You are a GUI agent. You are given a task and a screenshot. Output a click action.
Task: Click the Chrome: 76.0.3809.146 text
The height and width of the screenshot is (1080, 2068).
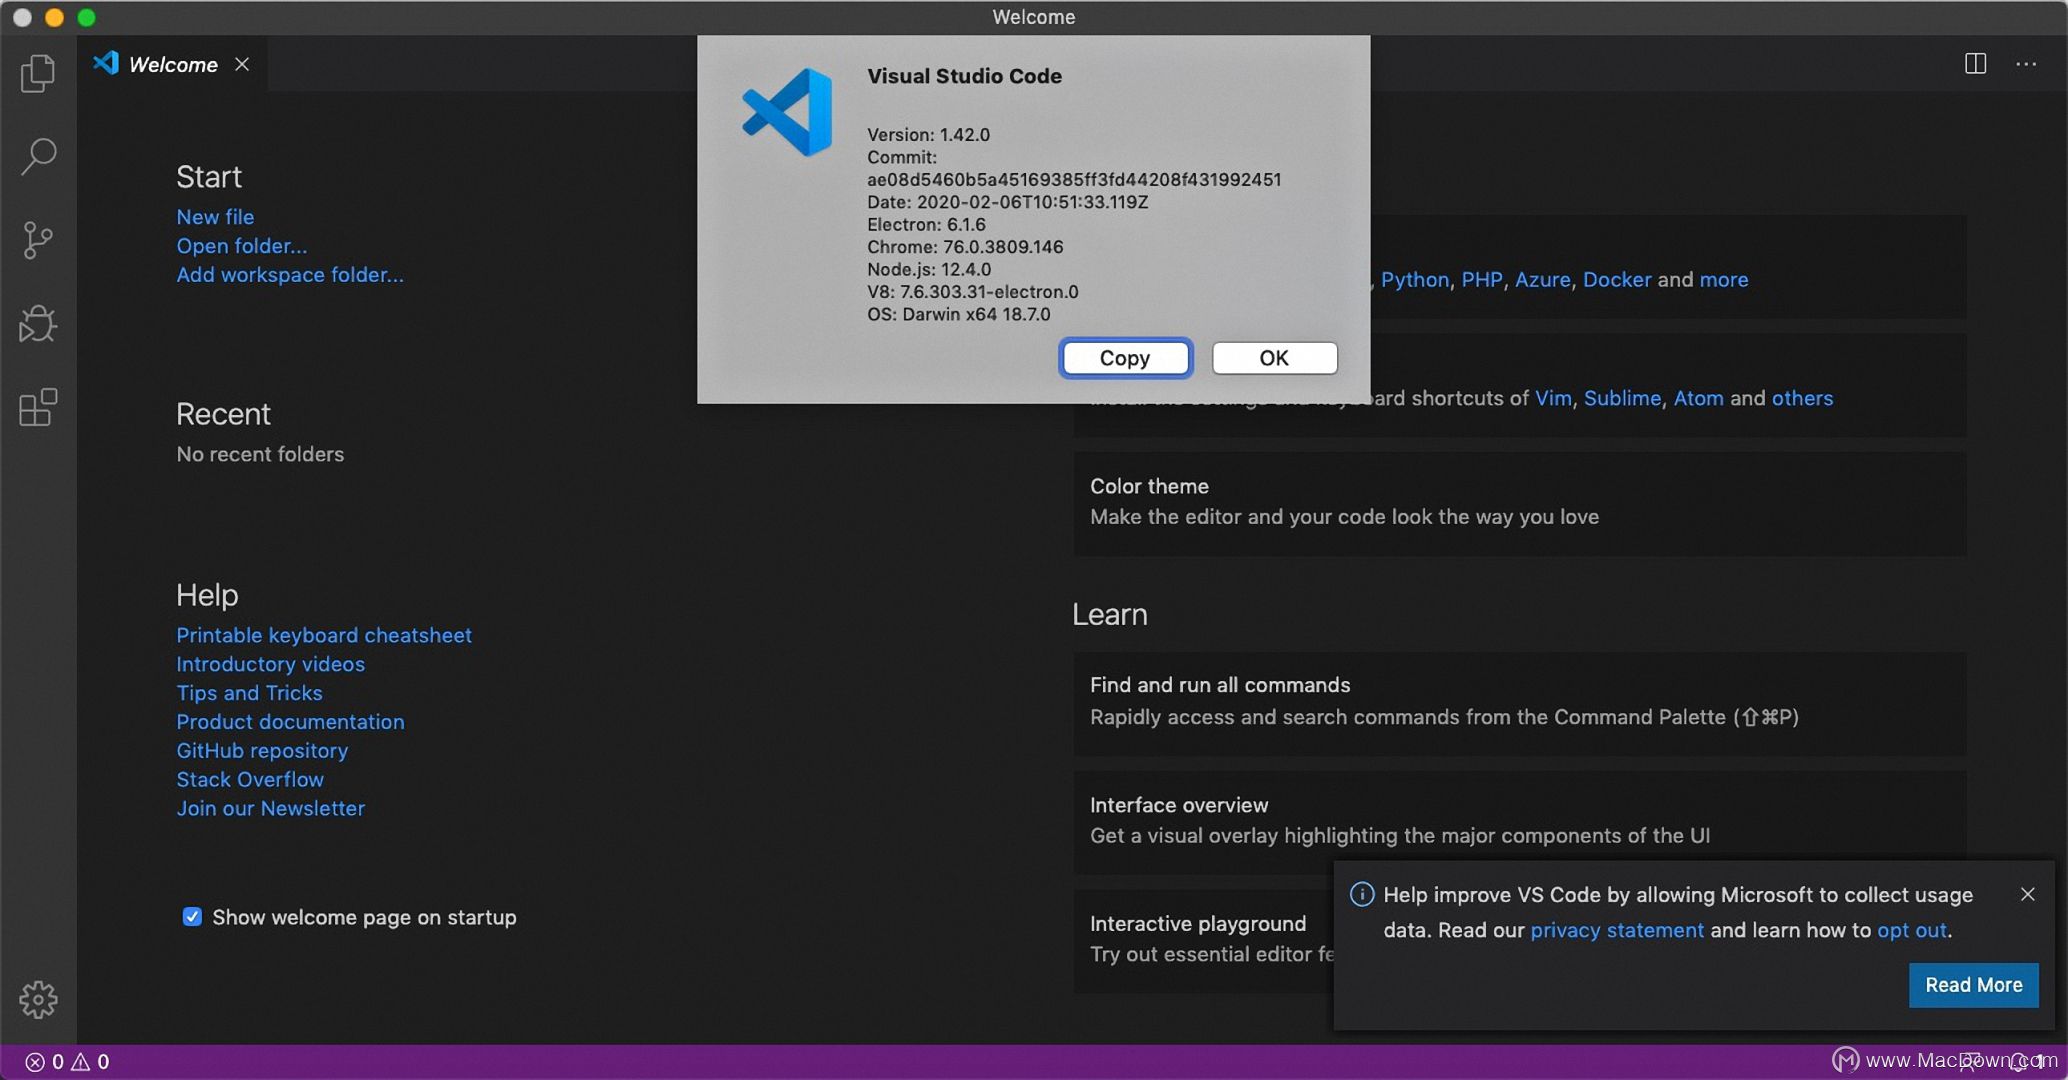(x=964, y=247)
